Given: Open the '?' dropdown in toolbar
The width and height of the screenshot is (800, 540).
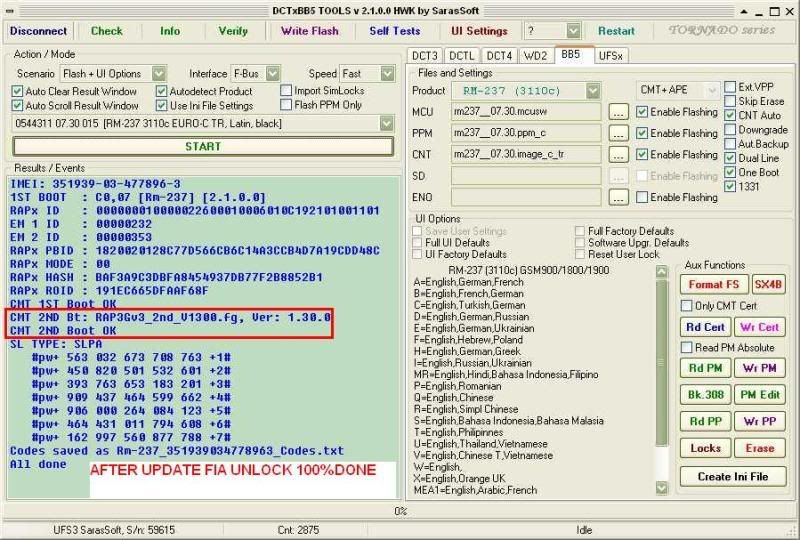Looking at the screenshot, I should pyautogui.click(x=573, y=31).
